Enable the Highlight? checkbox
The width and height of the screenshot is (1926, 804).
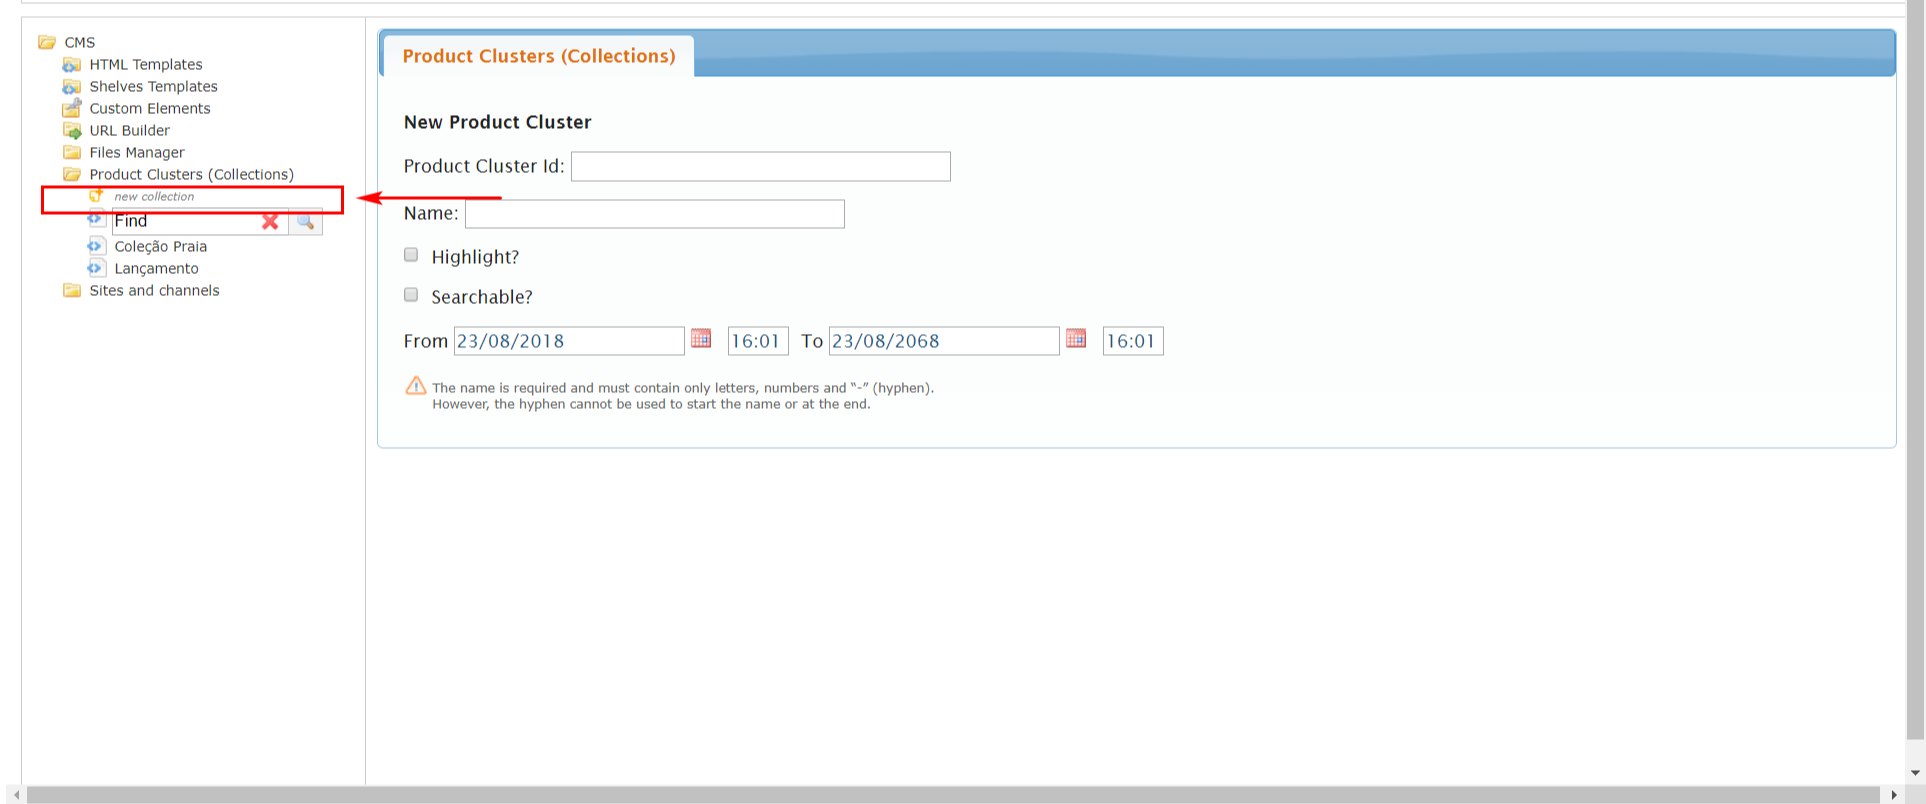[x=411, y=255]
